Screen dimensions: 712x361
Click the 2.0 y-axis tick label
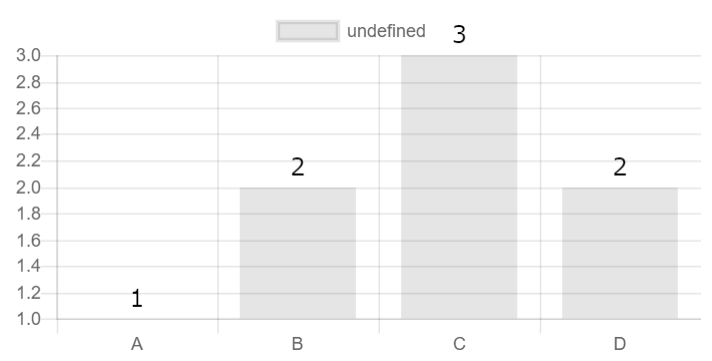(28, 188)
